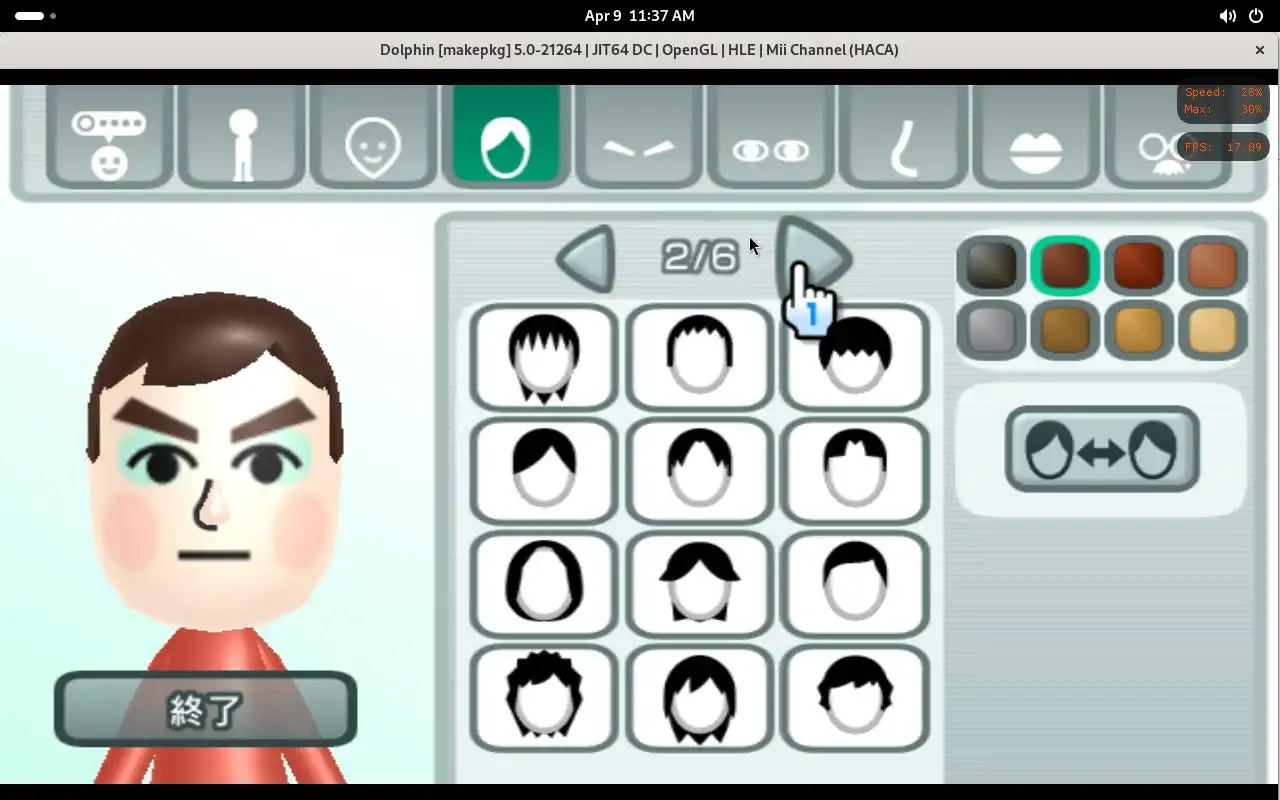
Task: Select the gray hair color
Action: tap(991, 330)
